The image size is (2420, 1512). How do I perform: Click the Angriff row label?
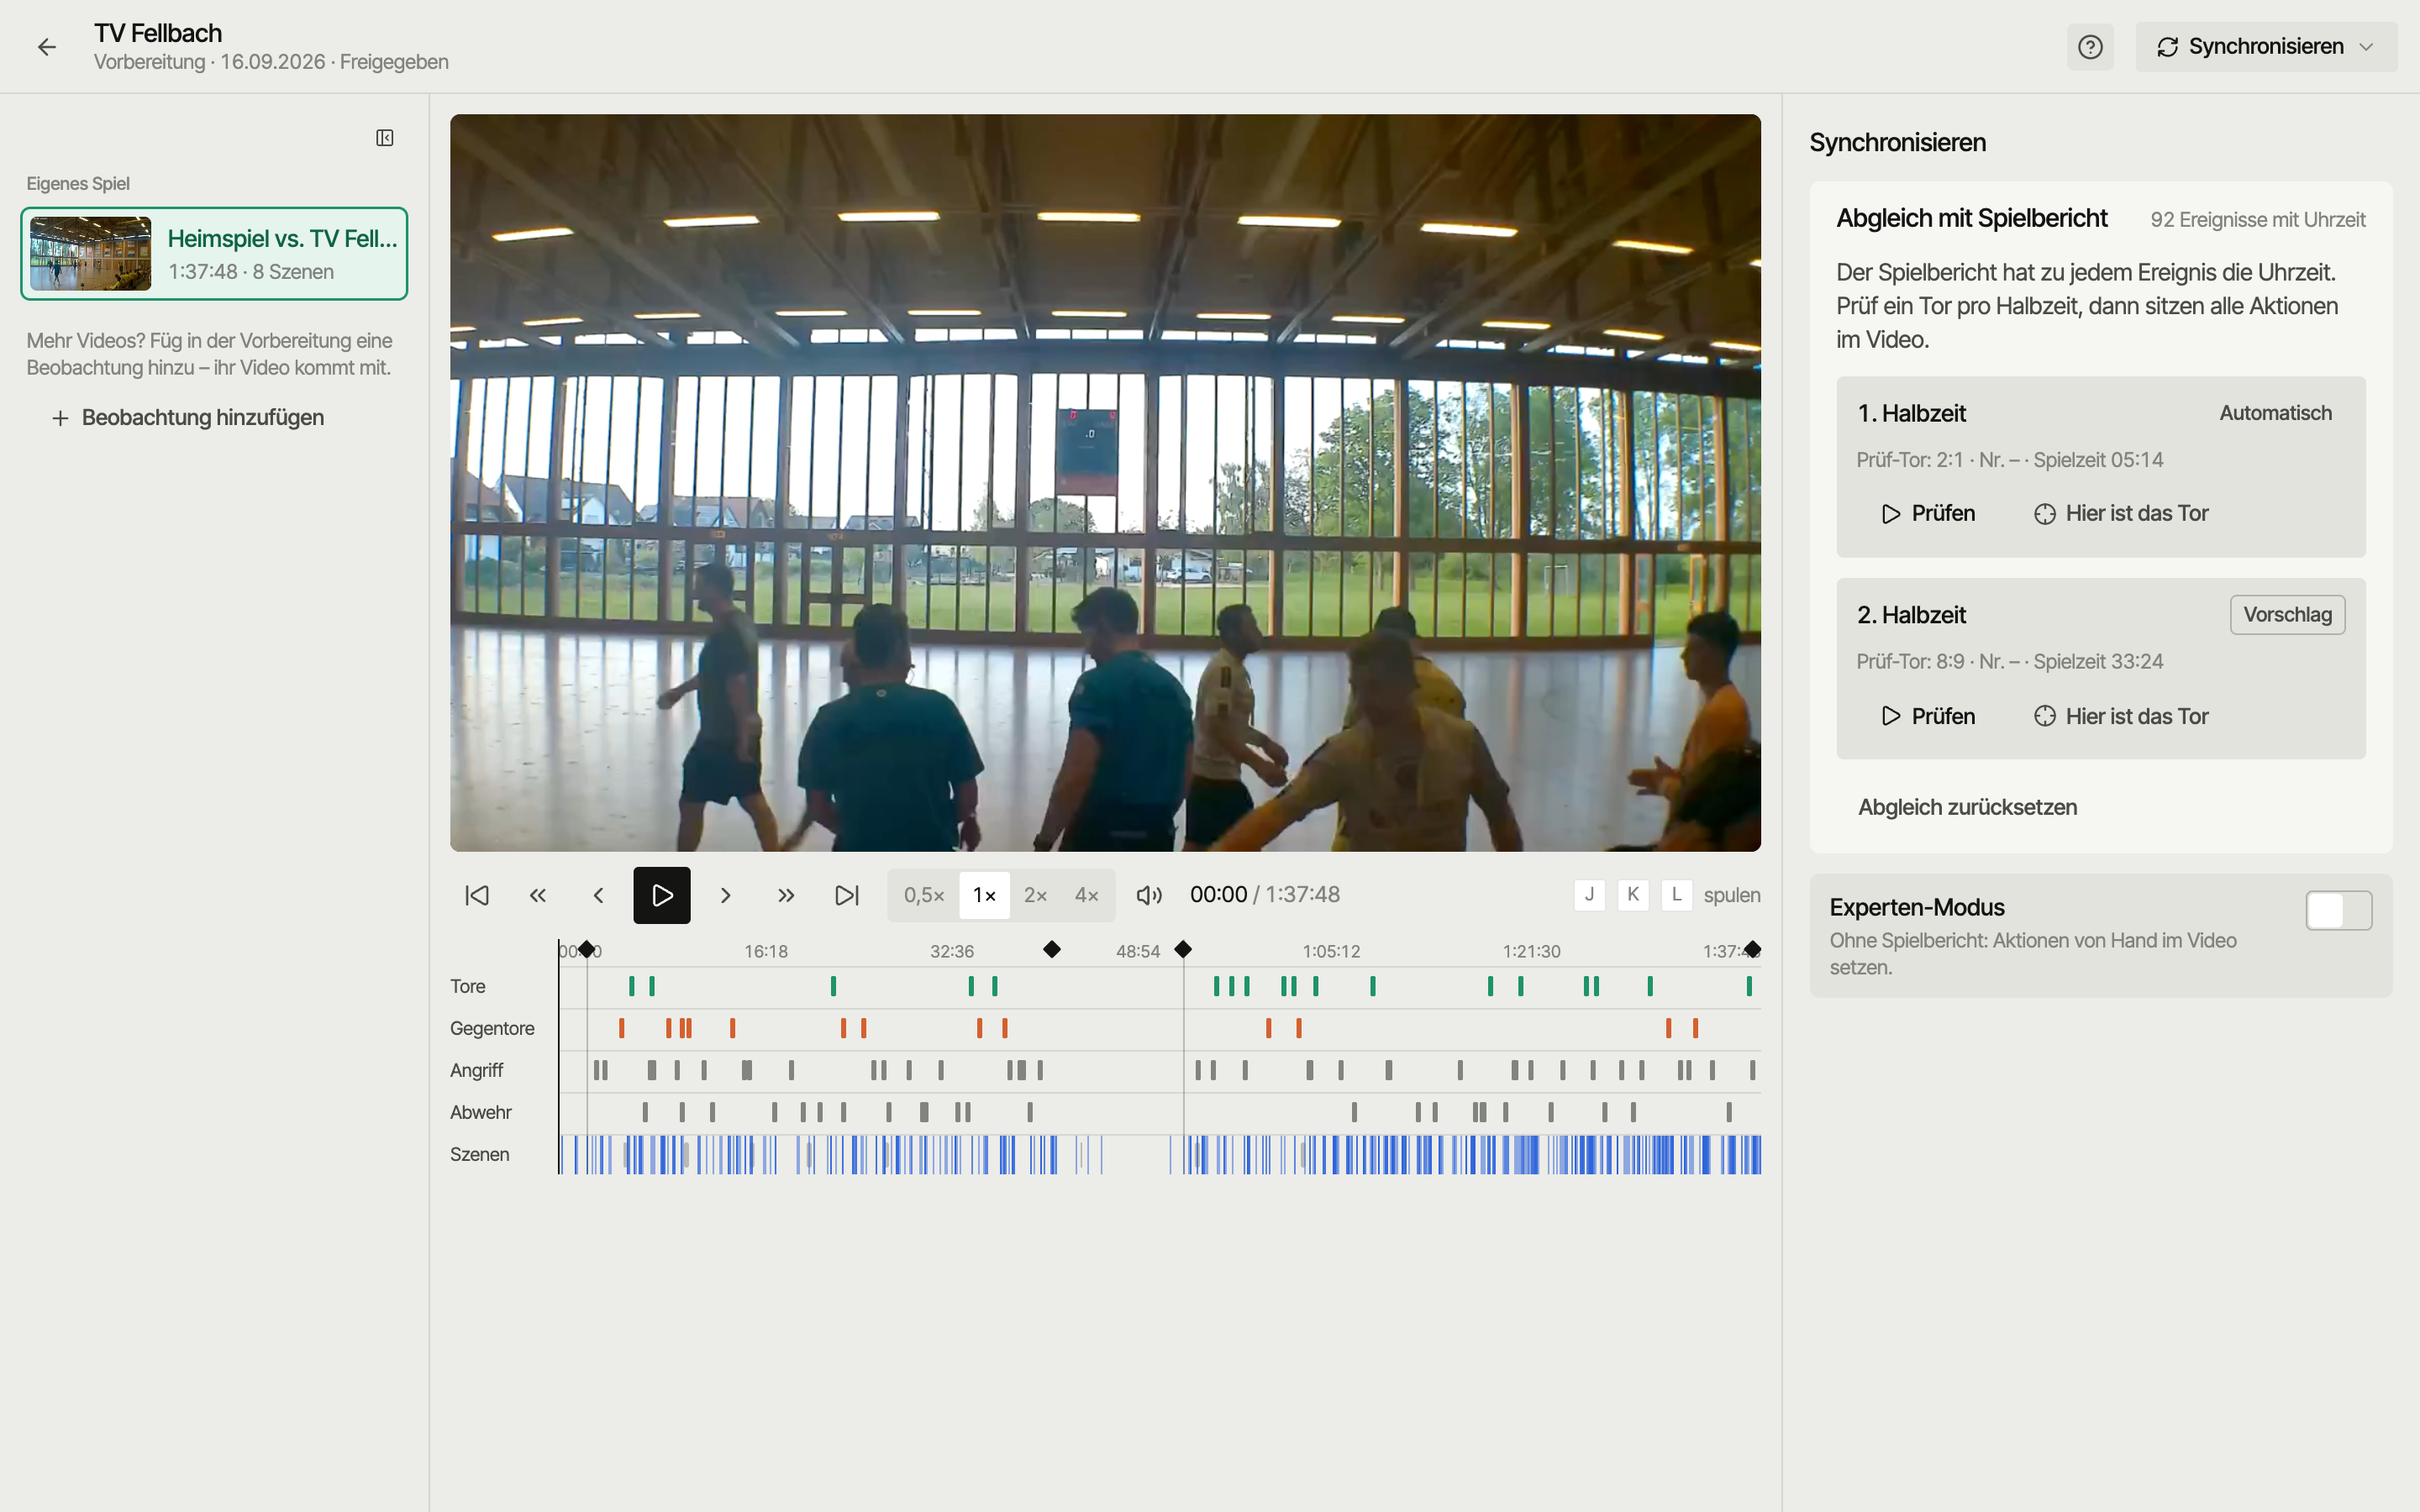click(x=477, y=1071)
